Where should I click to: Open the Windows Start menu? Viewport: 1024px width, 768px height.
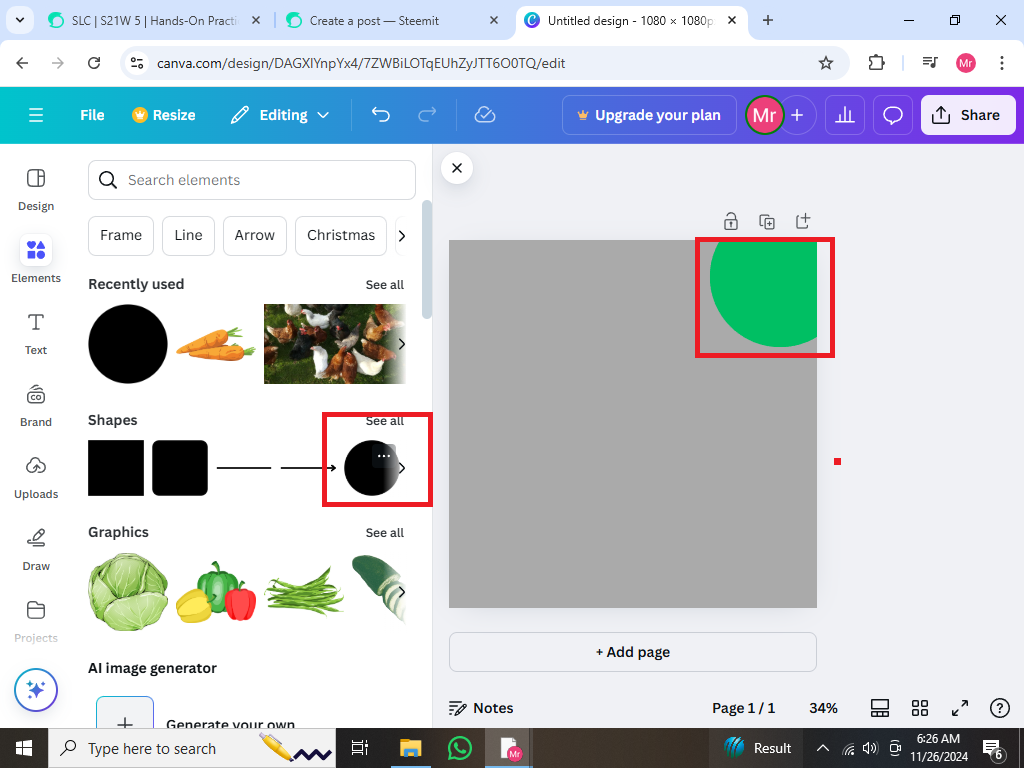tap(24, 748)
